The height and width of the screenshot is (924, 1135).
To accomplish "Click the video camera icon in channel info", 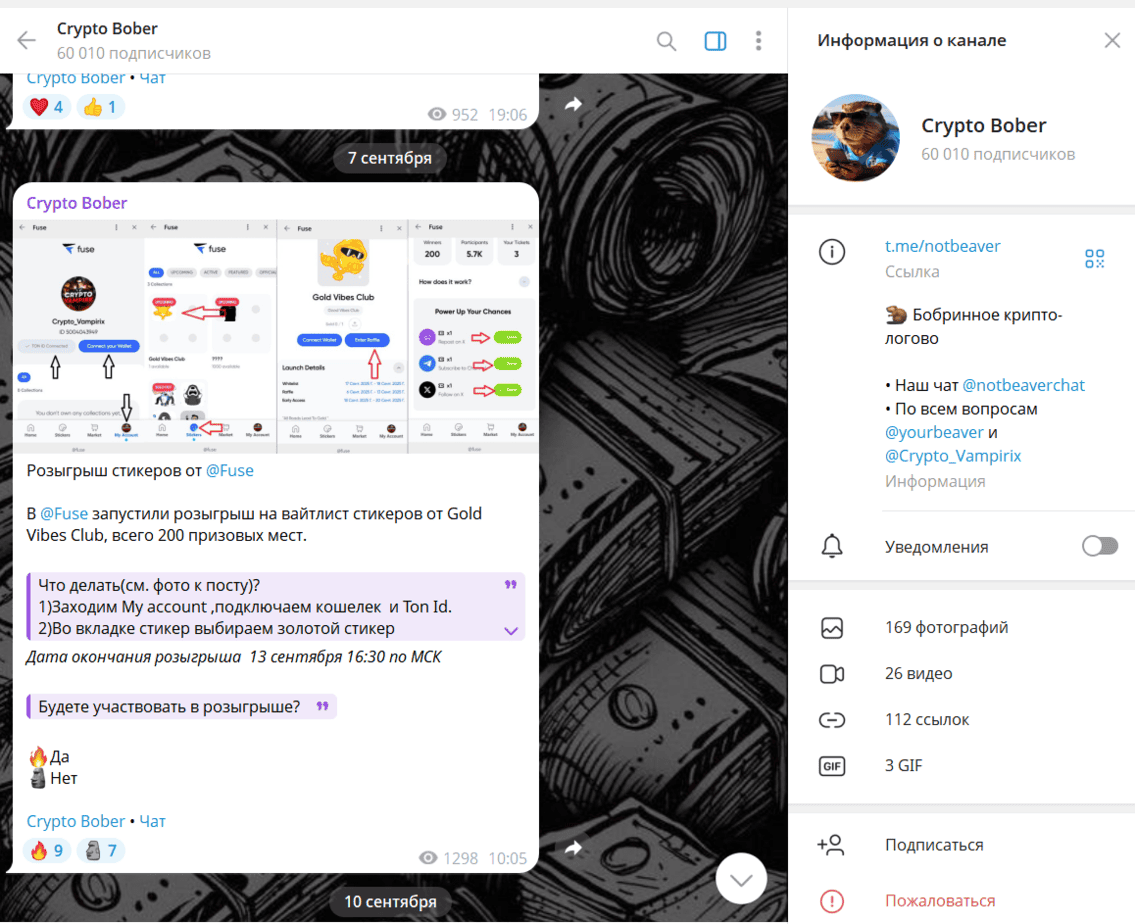I will point(832,674).
